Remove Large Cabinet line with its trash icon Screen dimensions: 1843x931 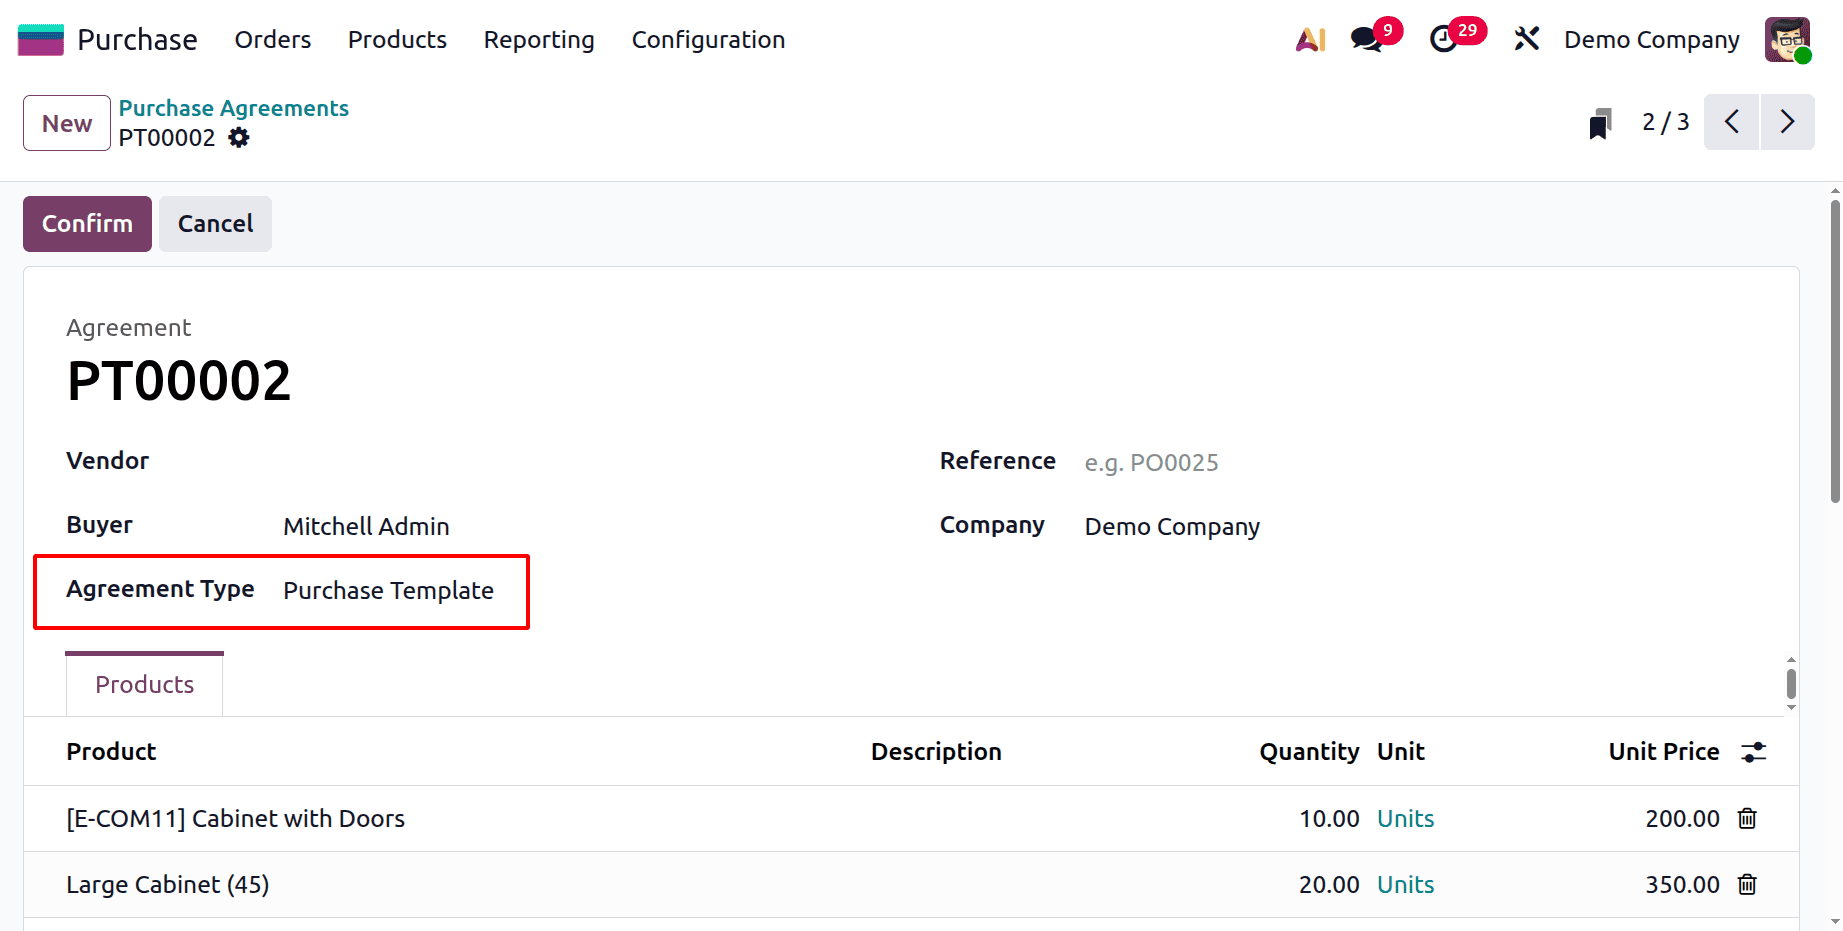coord(1747,885)
